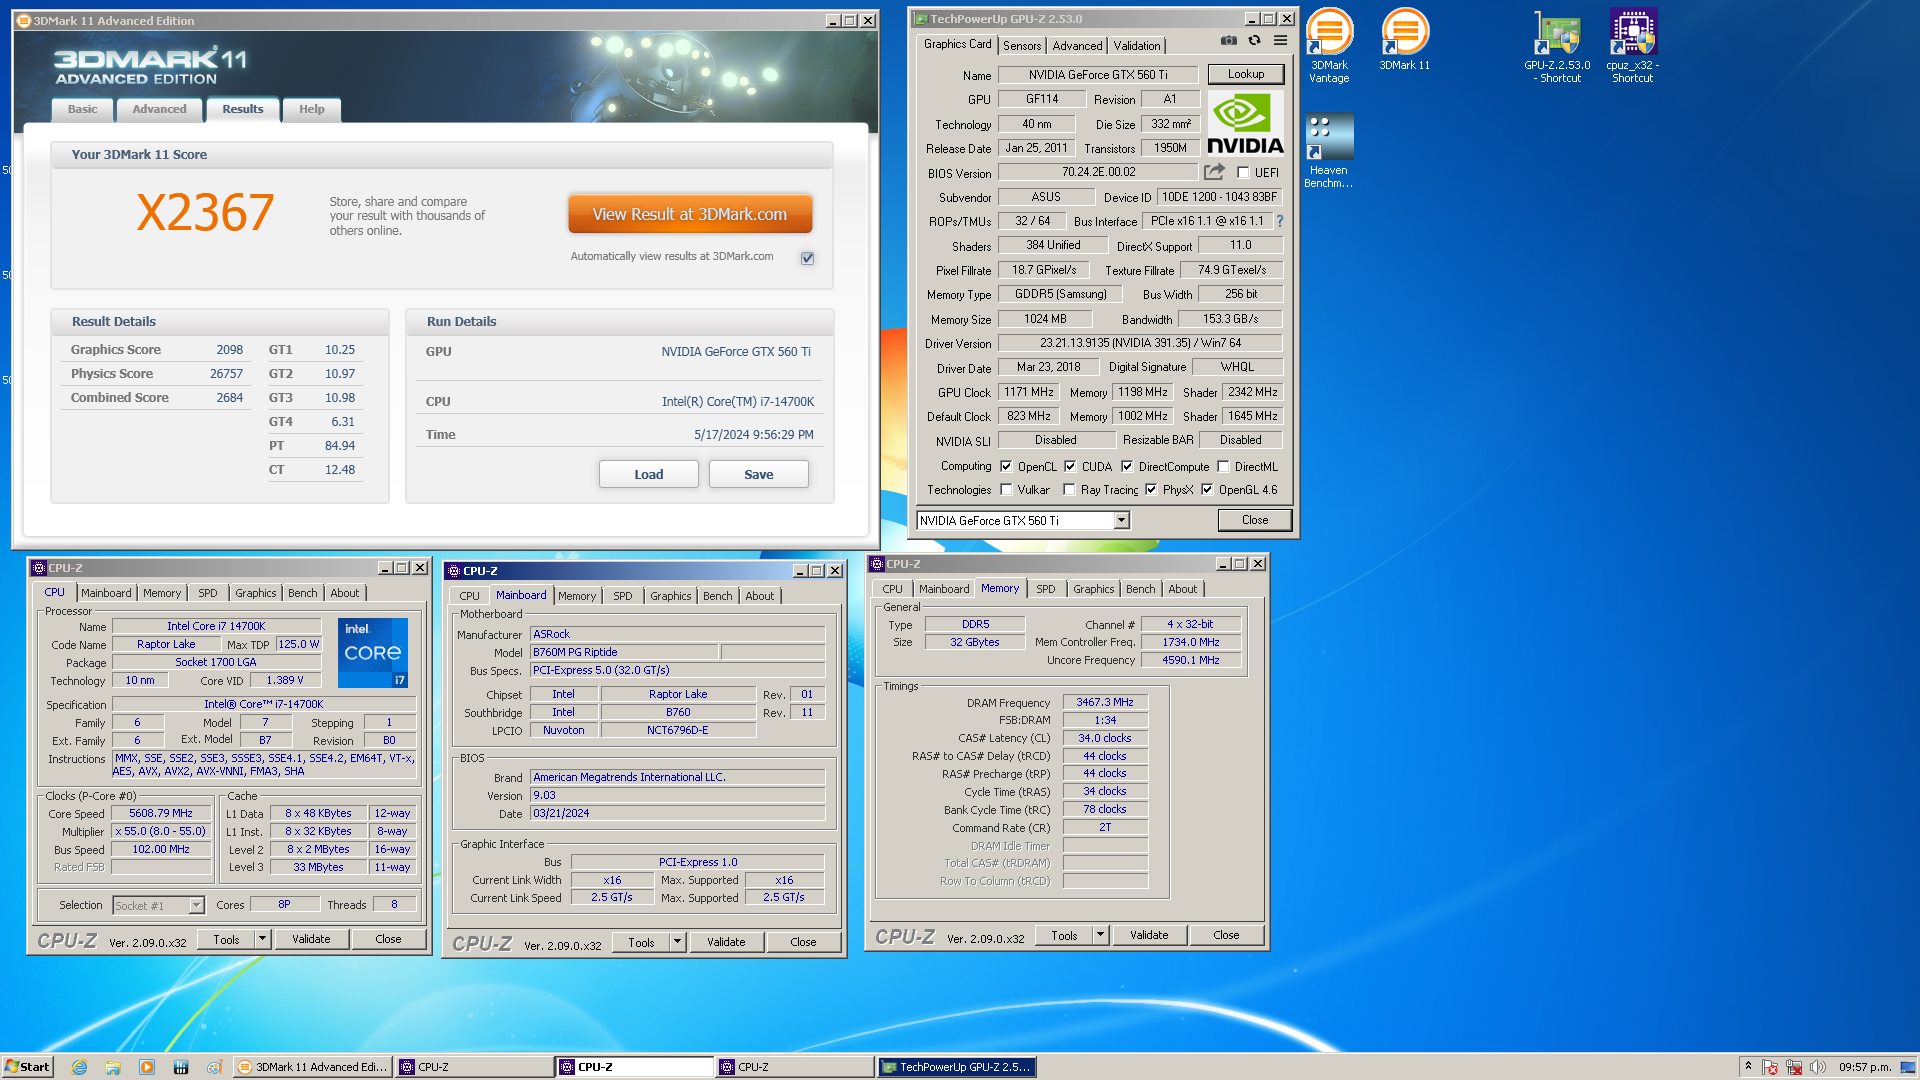Open the GPU selector dropdown in GPU-Z
This screenshot has height=1080, width=1920.
click(x=1121, y=520)
